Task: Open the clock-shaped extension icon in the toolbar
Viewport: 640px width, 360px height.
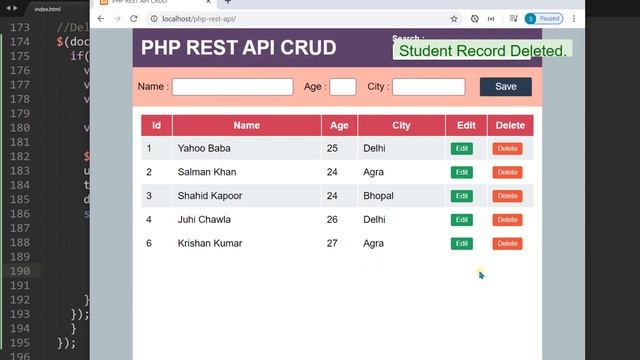Action: point(474,19)
